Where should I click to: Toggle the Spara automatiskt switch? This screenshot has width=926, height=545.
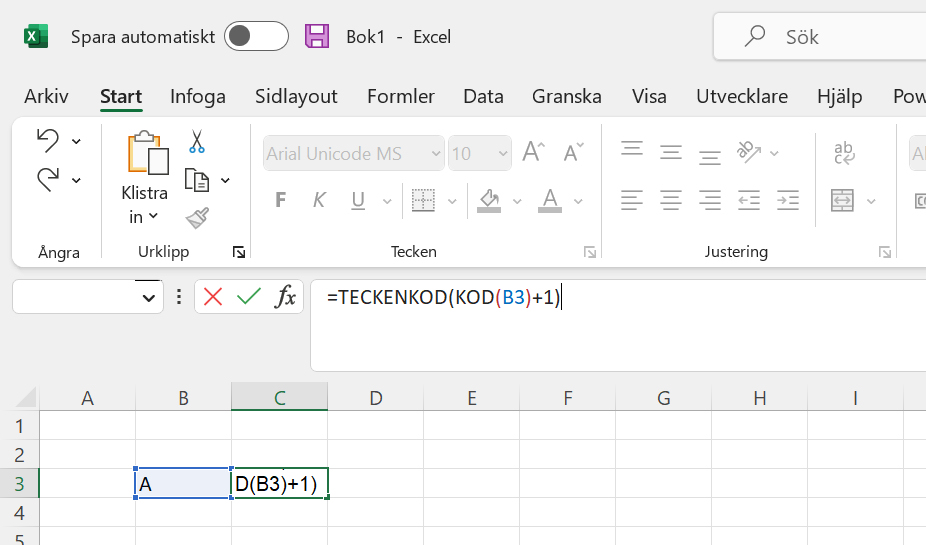click(x=256, y=36)
